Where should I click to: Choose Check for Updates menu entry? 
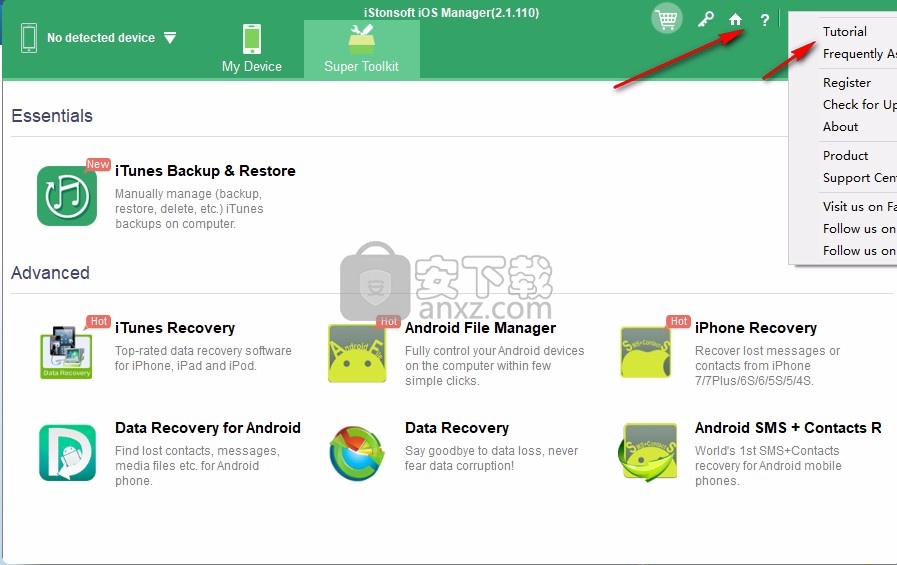click(x=859, y=105)
